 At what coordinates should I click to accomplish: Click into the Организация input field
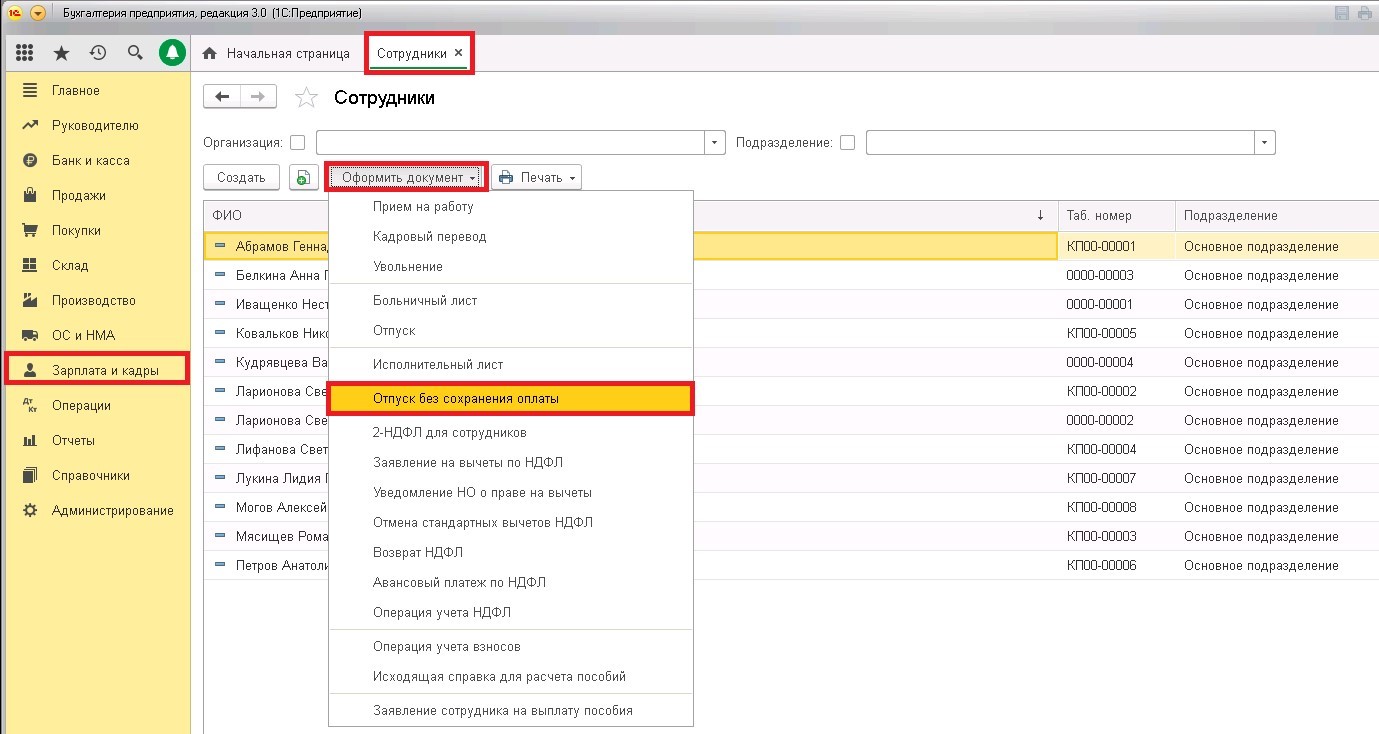tap(510, 143)
